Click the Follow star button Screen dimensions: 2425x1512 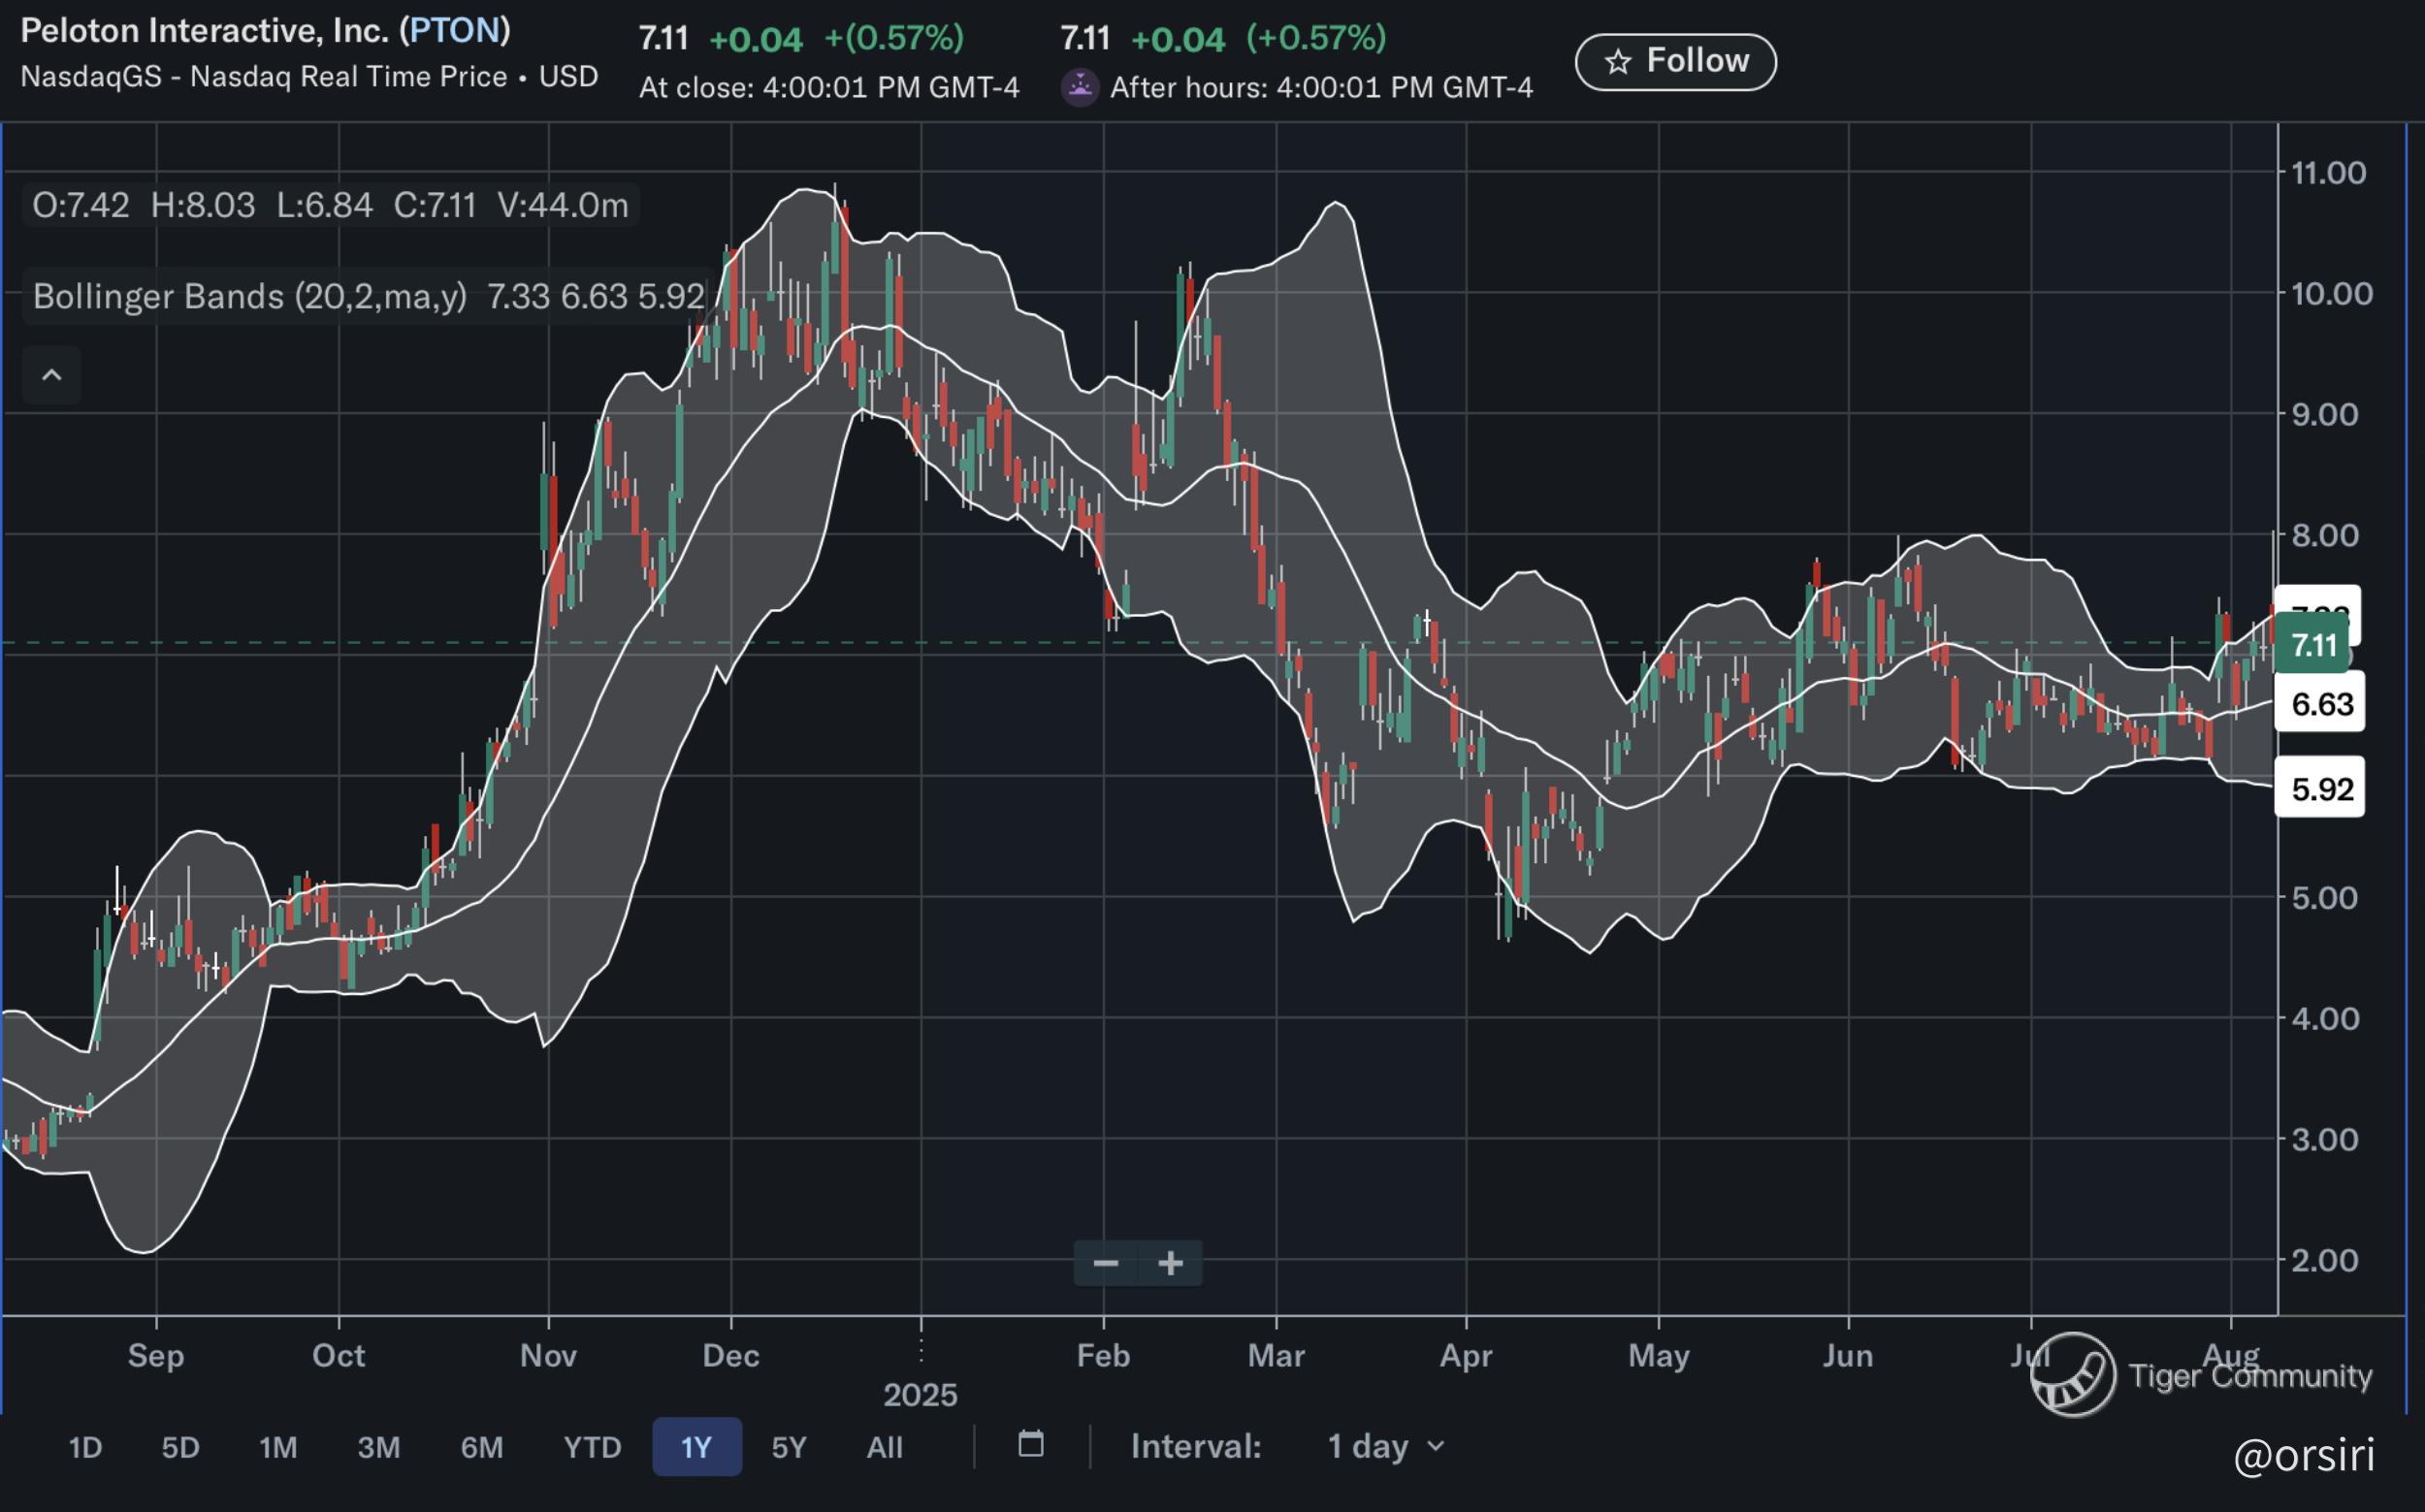pos(1675,62)
